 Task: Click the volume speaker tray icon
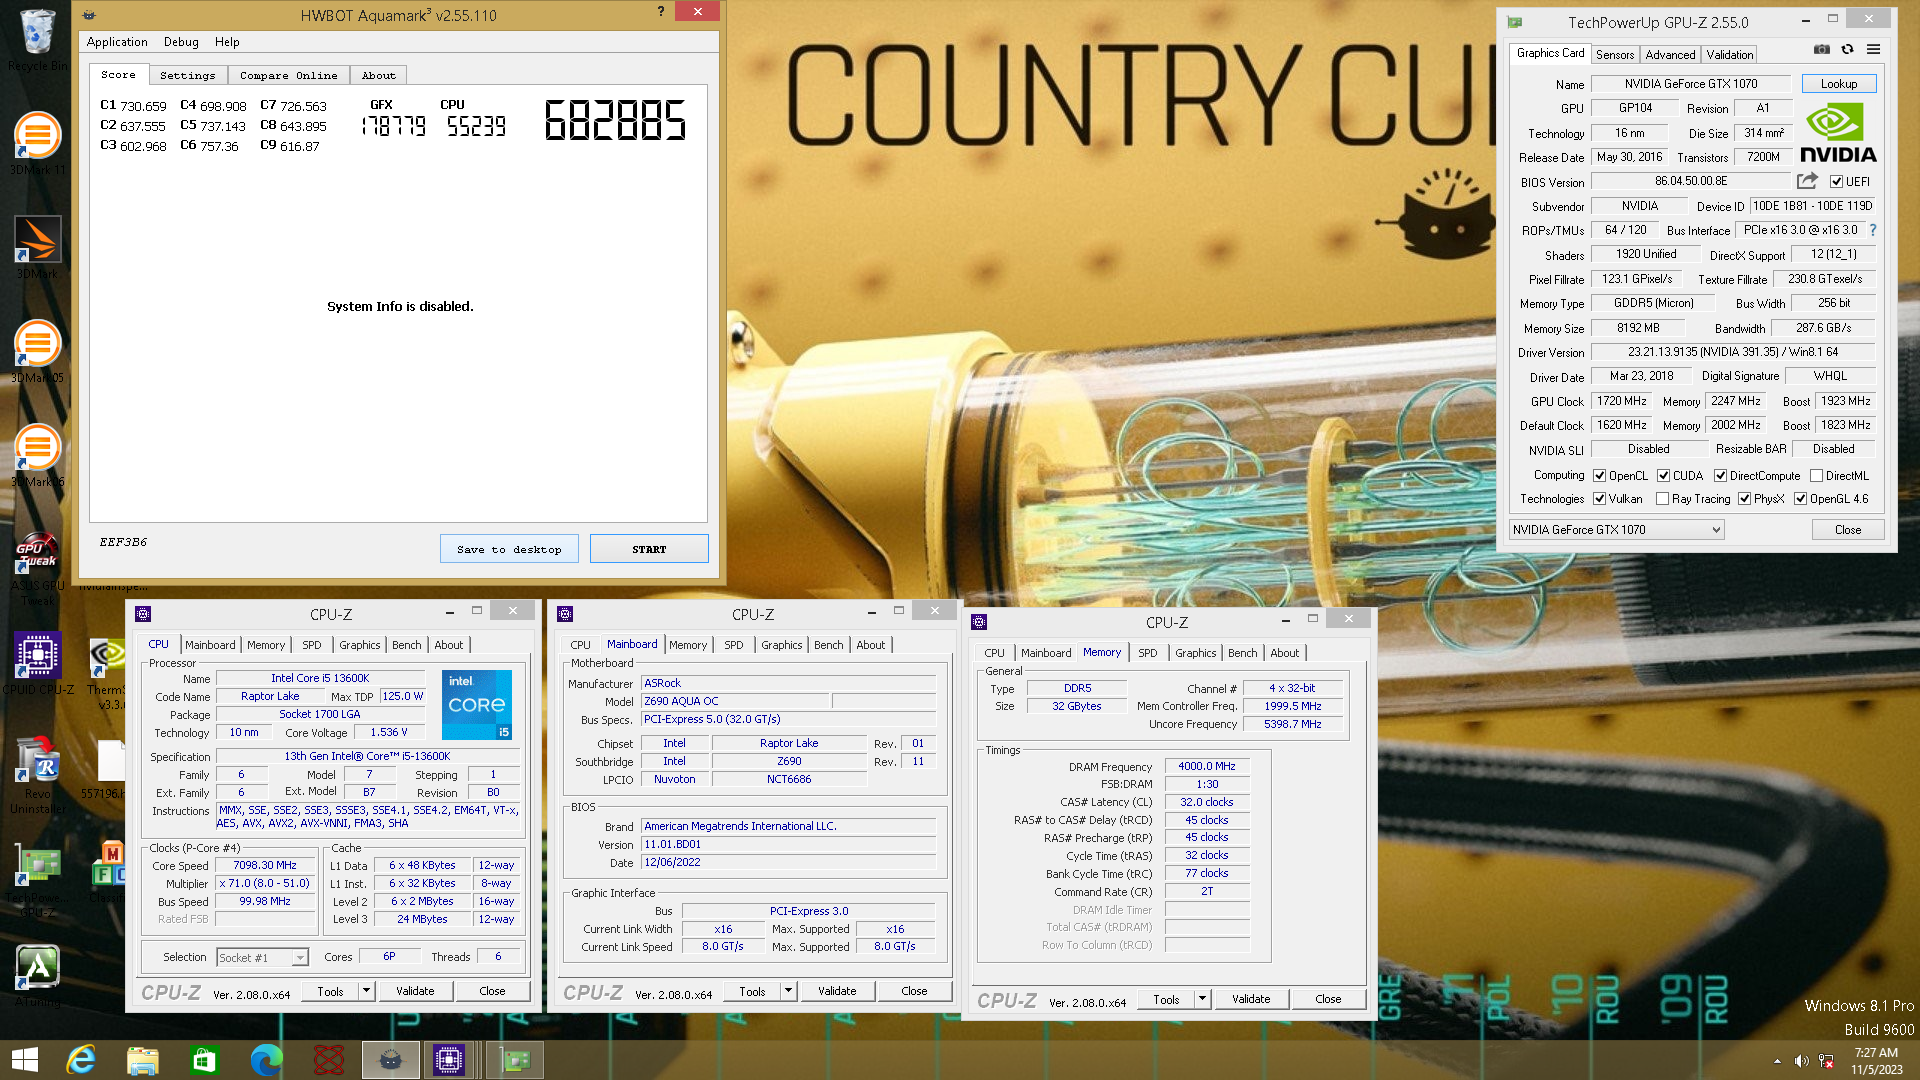[1801, 1061]
